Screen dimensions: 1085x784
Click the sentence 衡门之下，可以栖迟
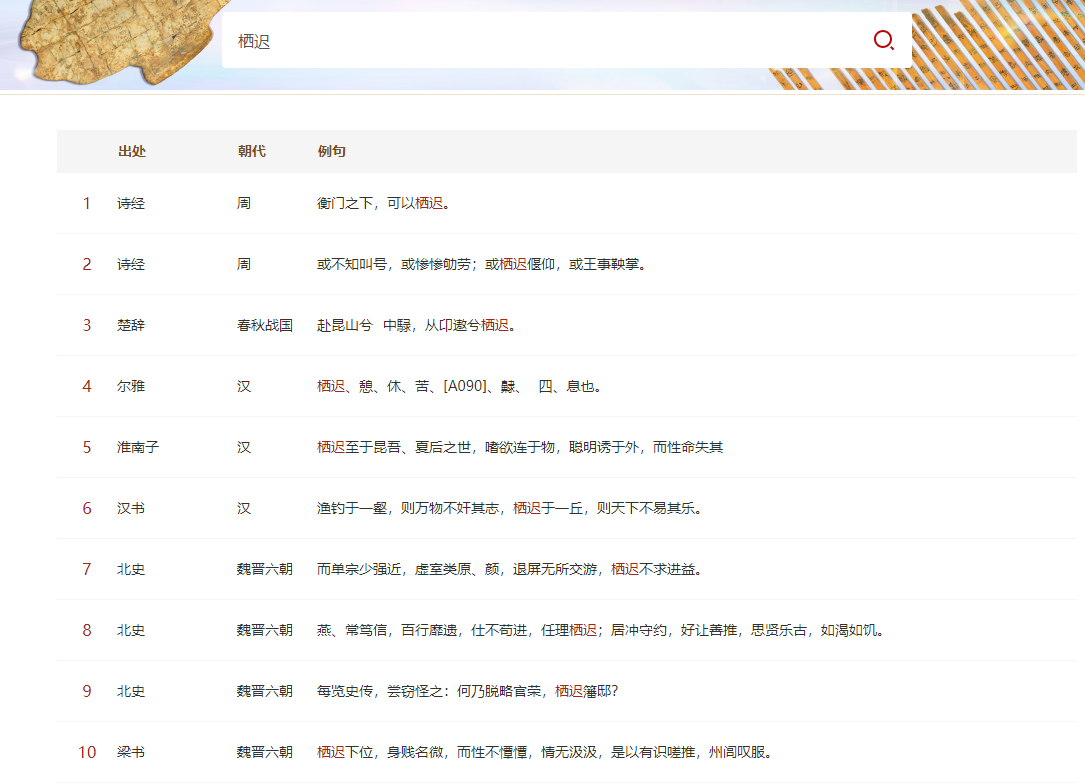point(383,203)
